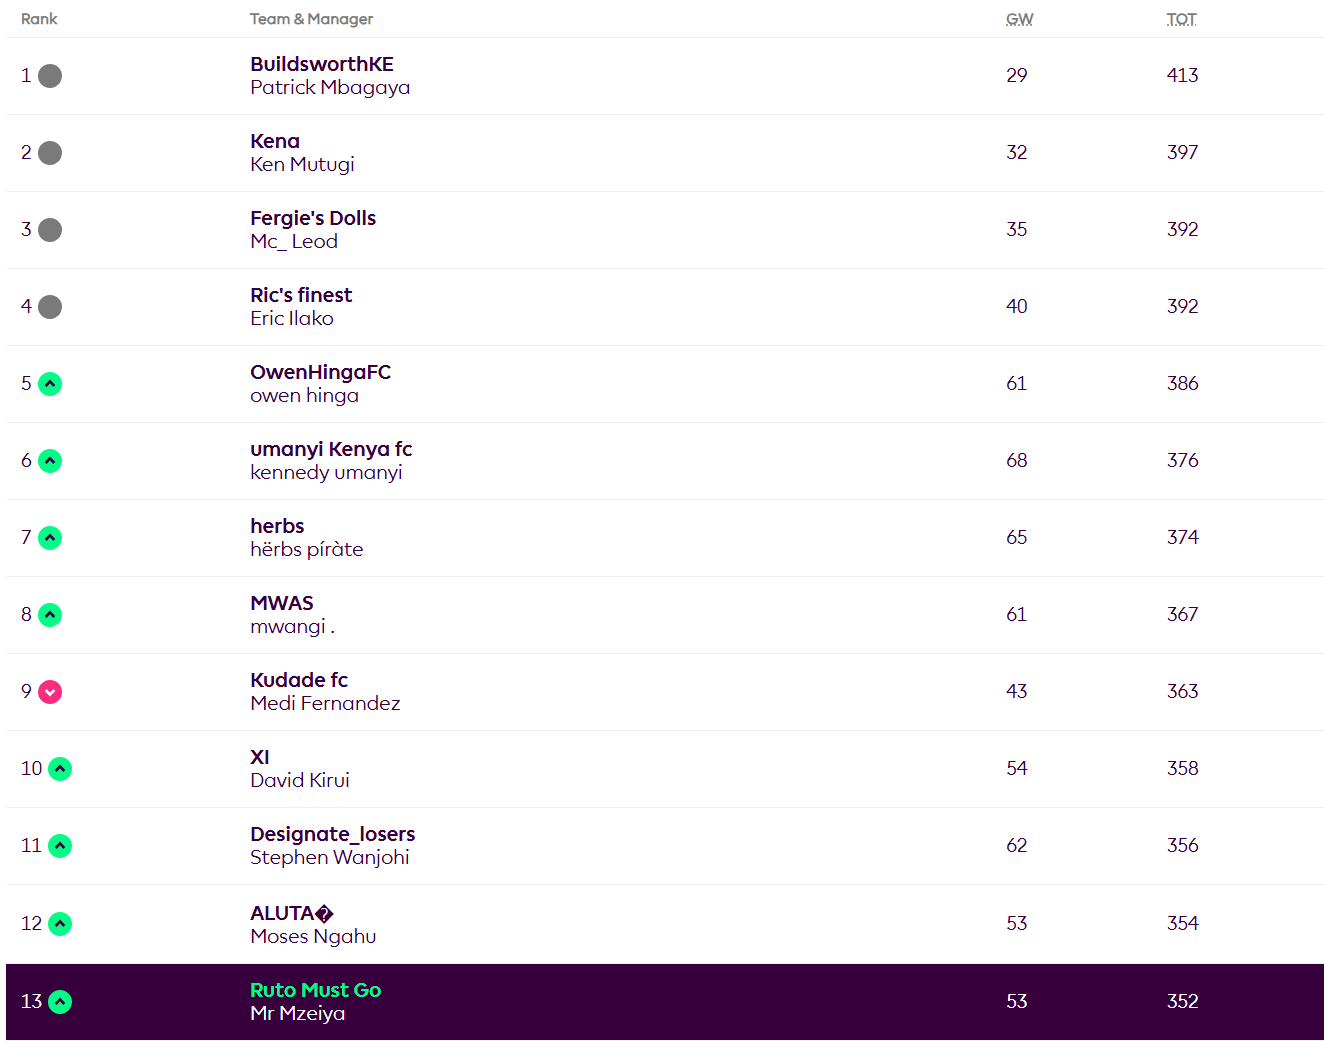Click the grey status circle next to rank 3
This screenshot has width=1324, height=1050.
(50, 230)
